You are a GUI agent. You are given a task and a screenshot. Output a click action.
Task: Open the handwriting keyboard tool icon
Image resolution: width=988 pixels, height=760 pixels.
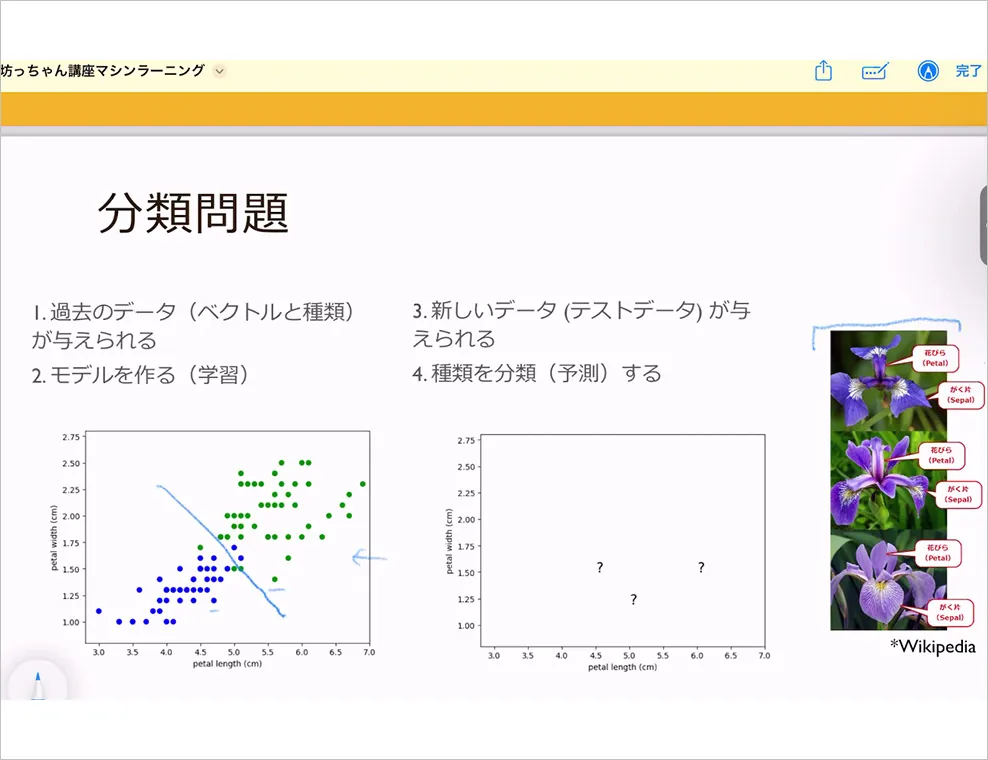[x=875, y=71]
